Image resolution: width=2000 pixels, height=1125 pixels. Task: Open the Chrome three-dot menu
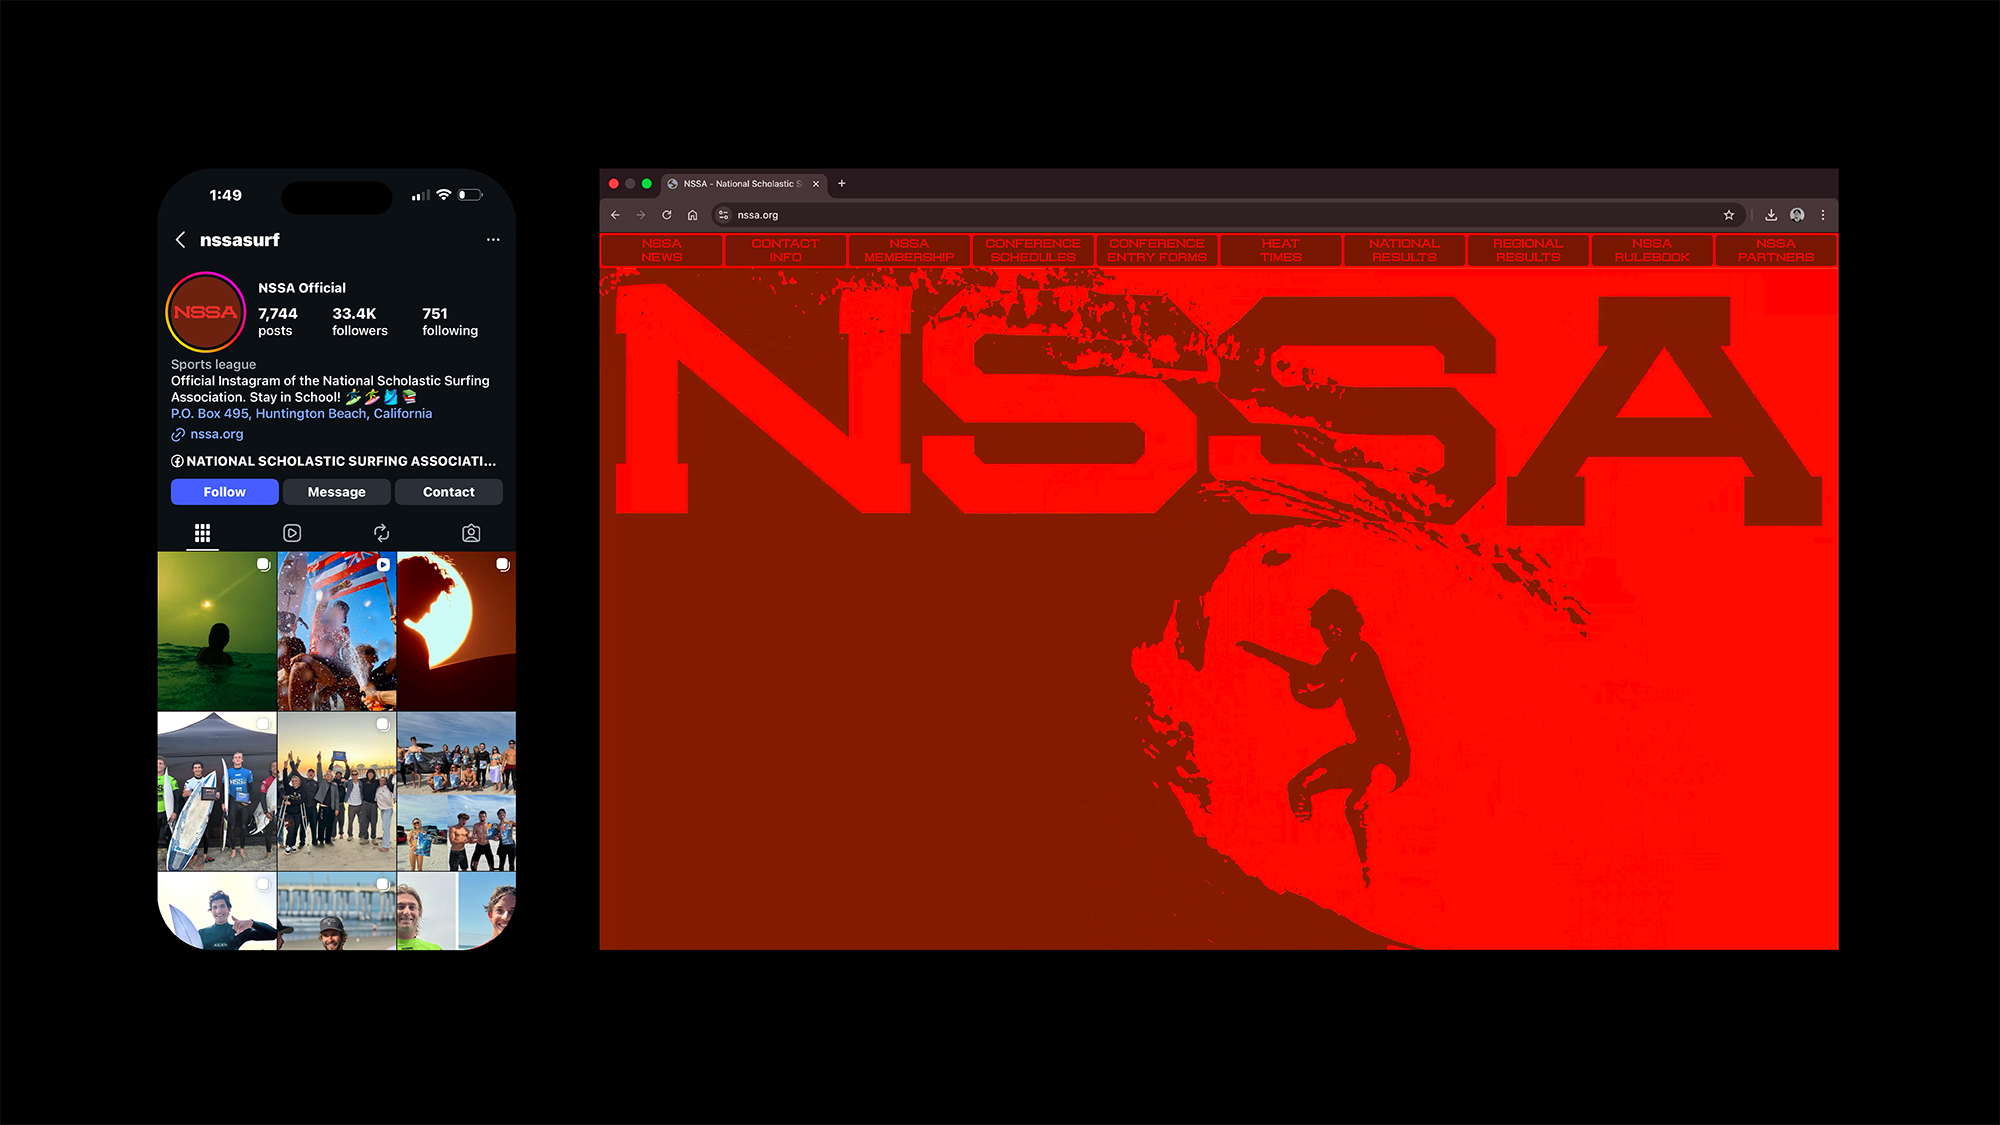tap(1823, 214)
